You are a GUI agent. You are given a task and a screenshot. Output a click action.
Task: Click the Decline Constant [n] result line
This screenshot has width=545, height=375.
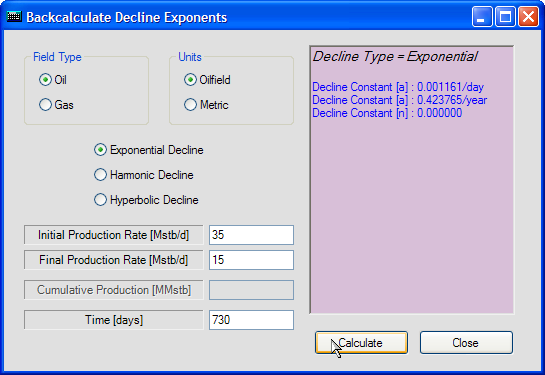pos(387,113)
